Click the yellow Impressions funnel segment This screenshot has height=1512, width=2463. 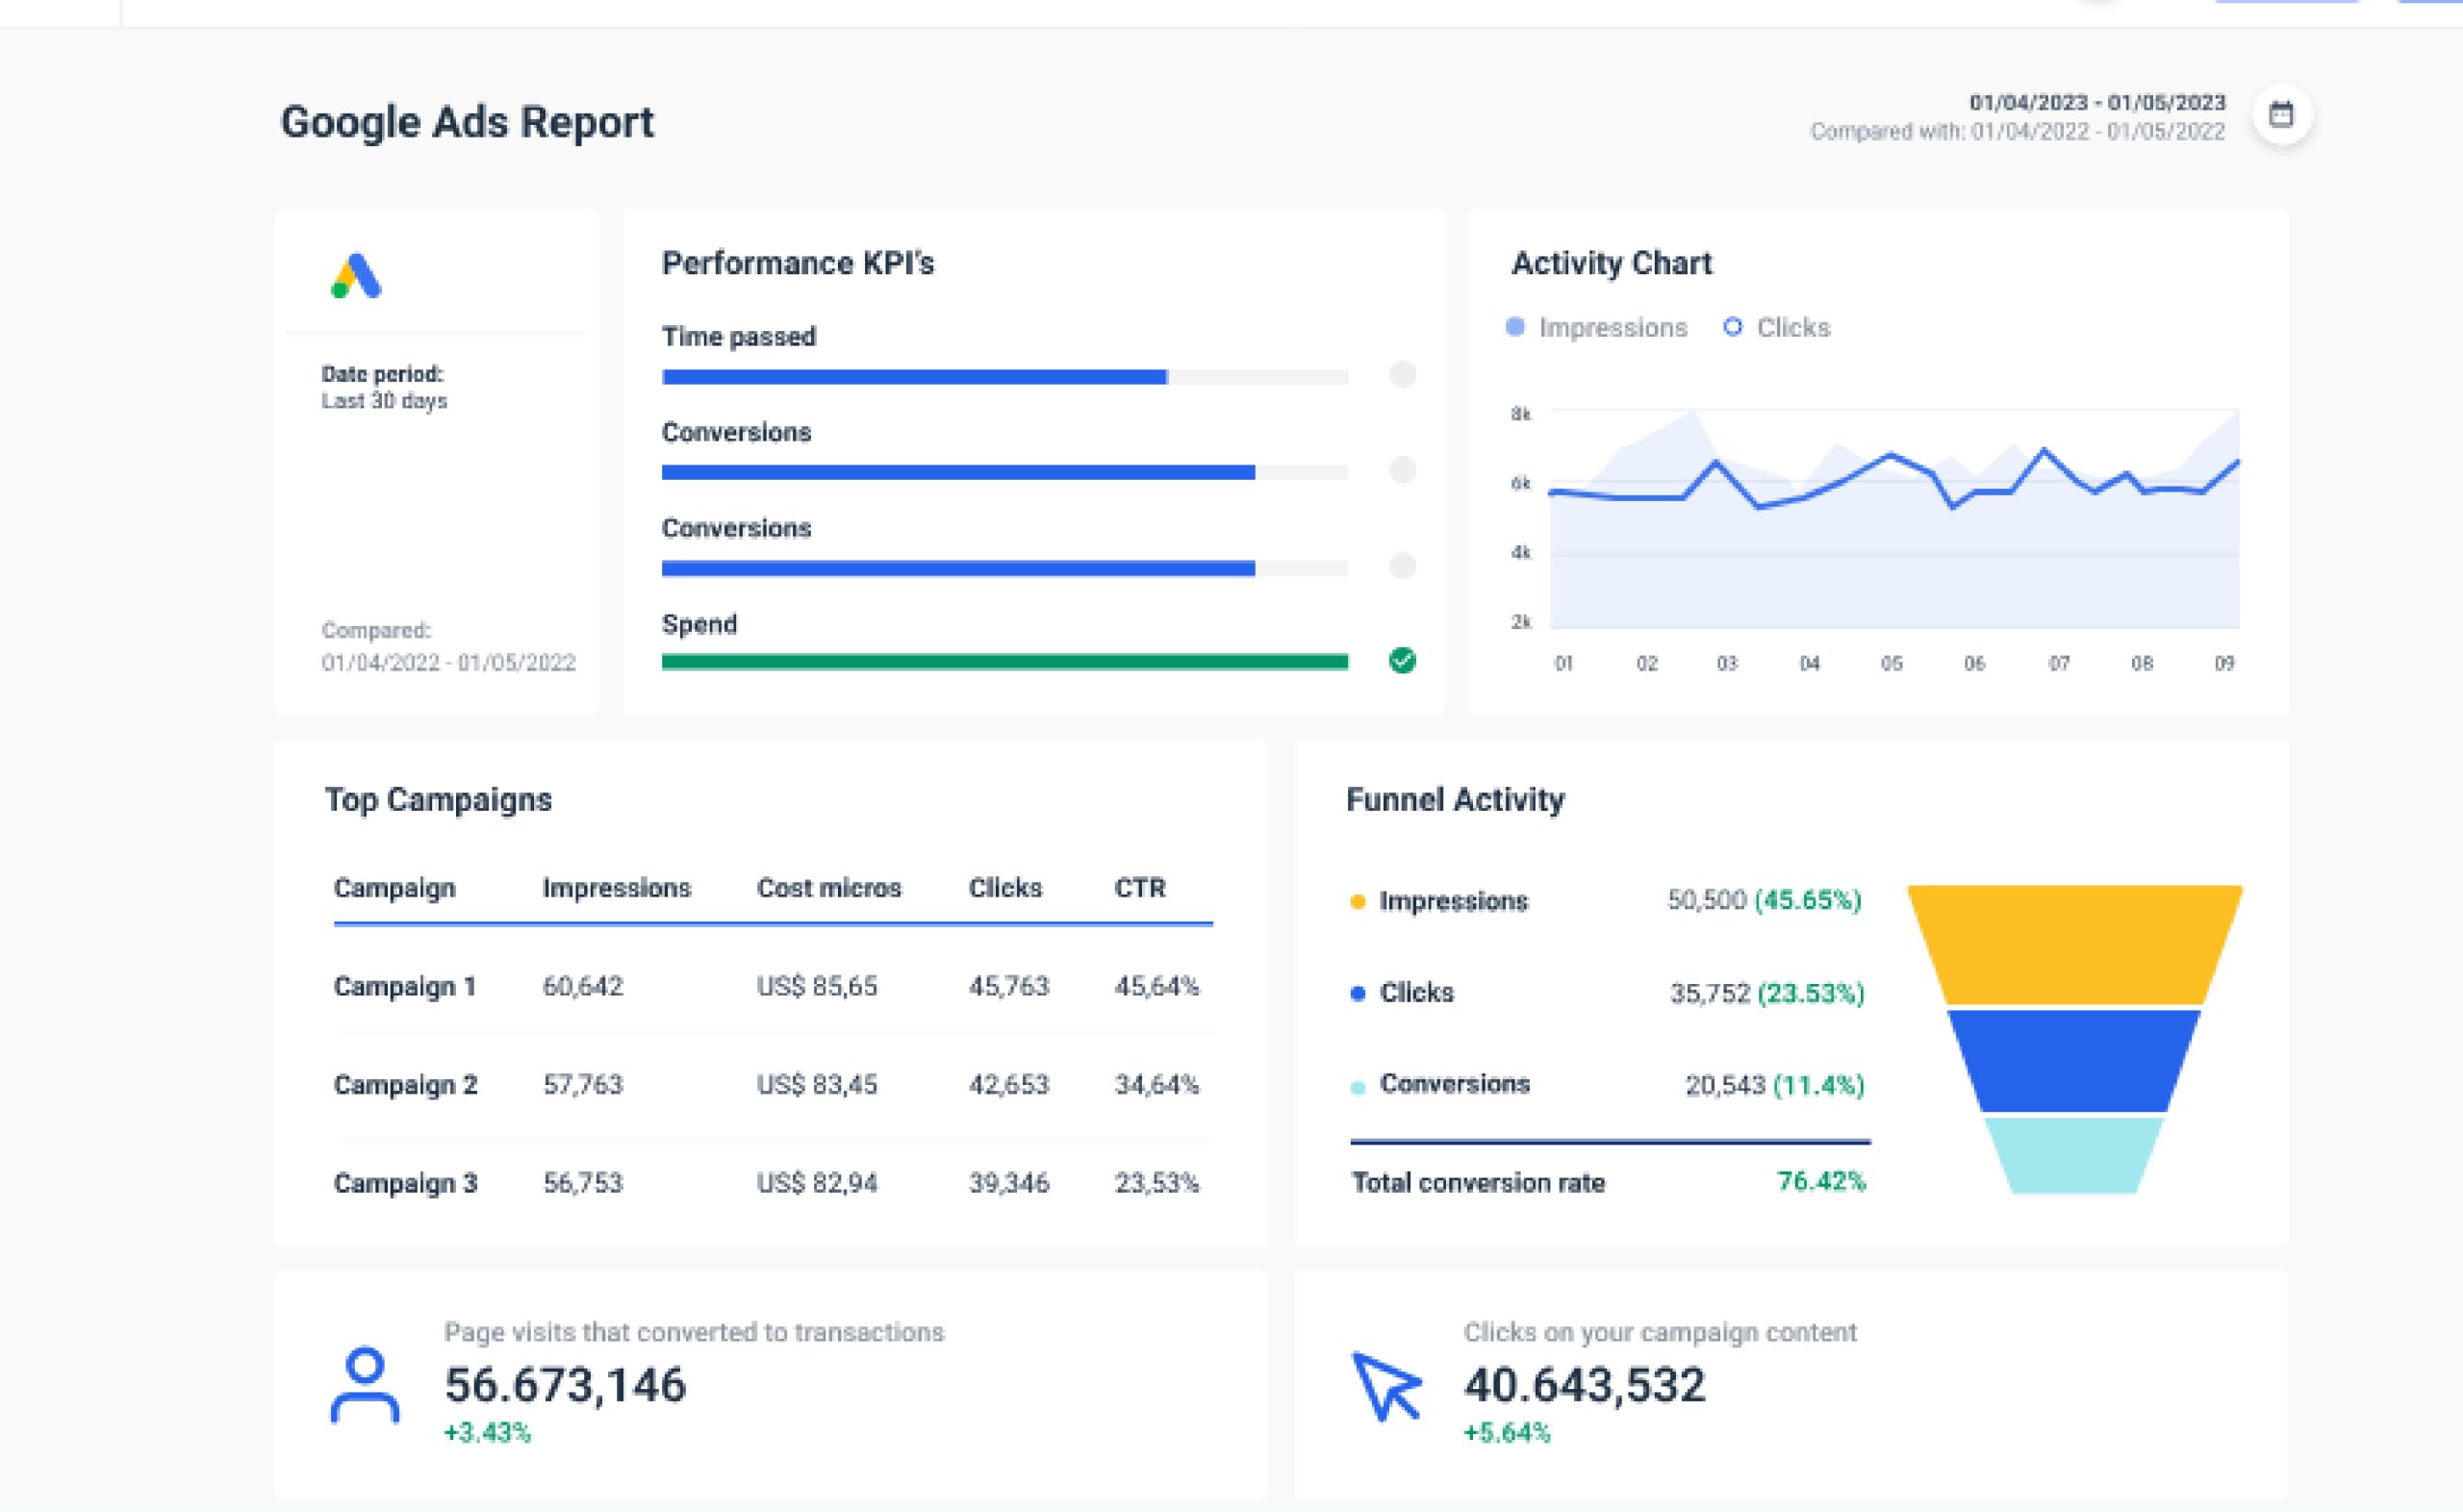(2074, 944)
